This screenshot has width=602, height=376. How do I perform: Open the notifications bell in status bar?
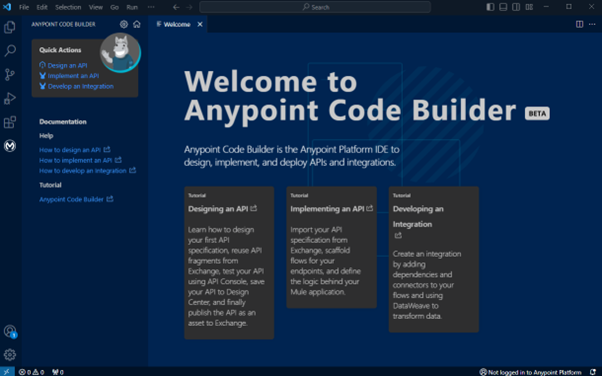(593, 372)
